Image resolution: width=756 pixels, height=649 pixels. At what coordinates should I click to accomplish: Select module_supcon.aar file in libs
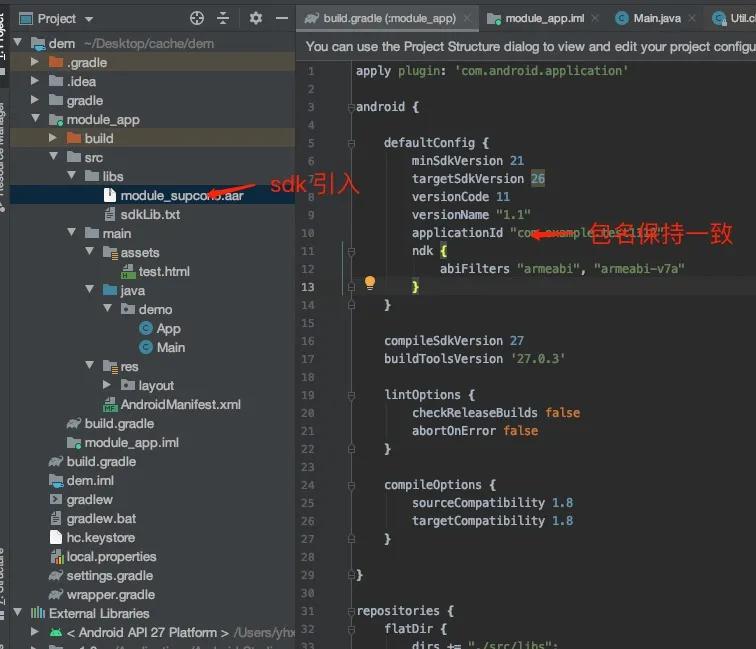point(180,196)
